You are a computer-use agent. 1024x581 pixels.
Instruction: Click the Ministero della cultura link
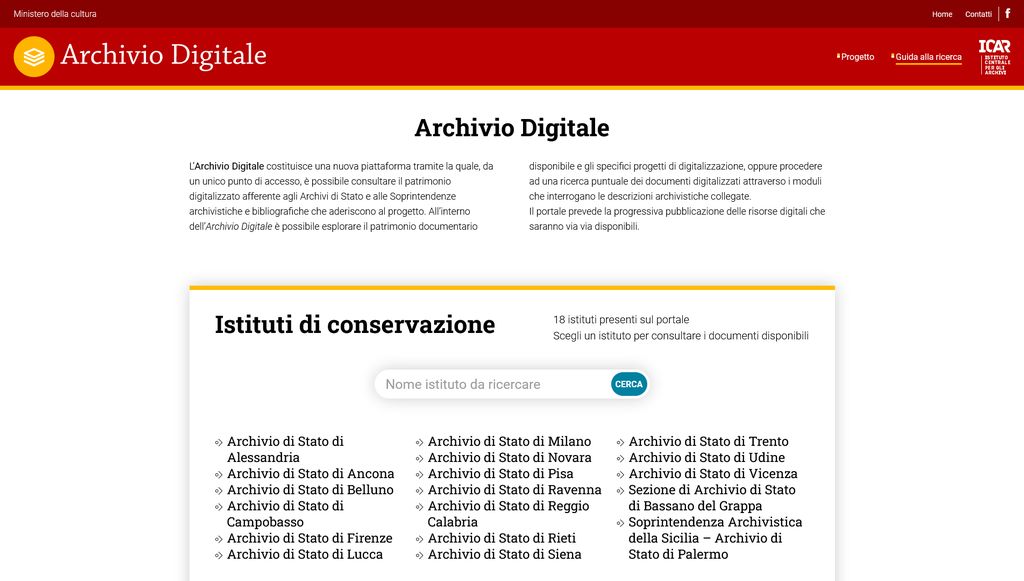(x=55, y=14)
